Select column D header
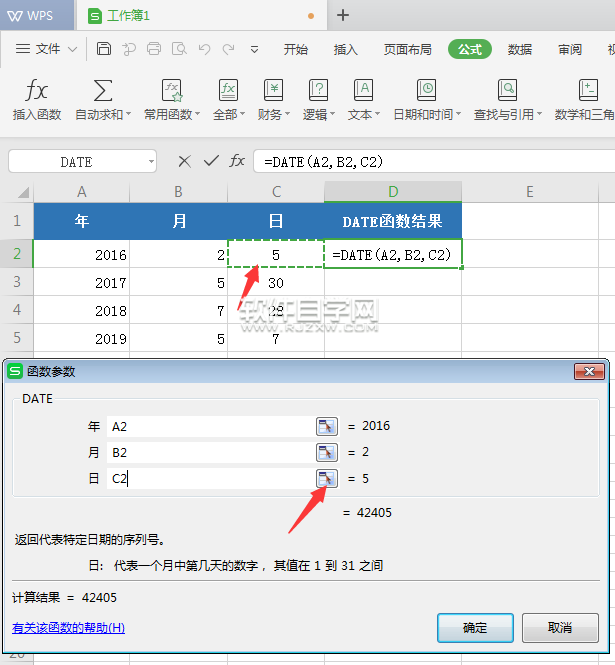Screen dimensions: 615x665 coord(393,192)
